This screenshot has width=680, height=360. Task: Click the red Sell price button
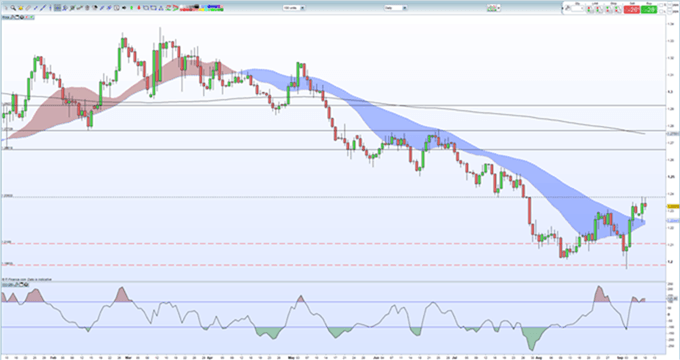point(632,10)
